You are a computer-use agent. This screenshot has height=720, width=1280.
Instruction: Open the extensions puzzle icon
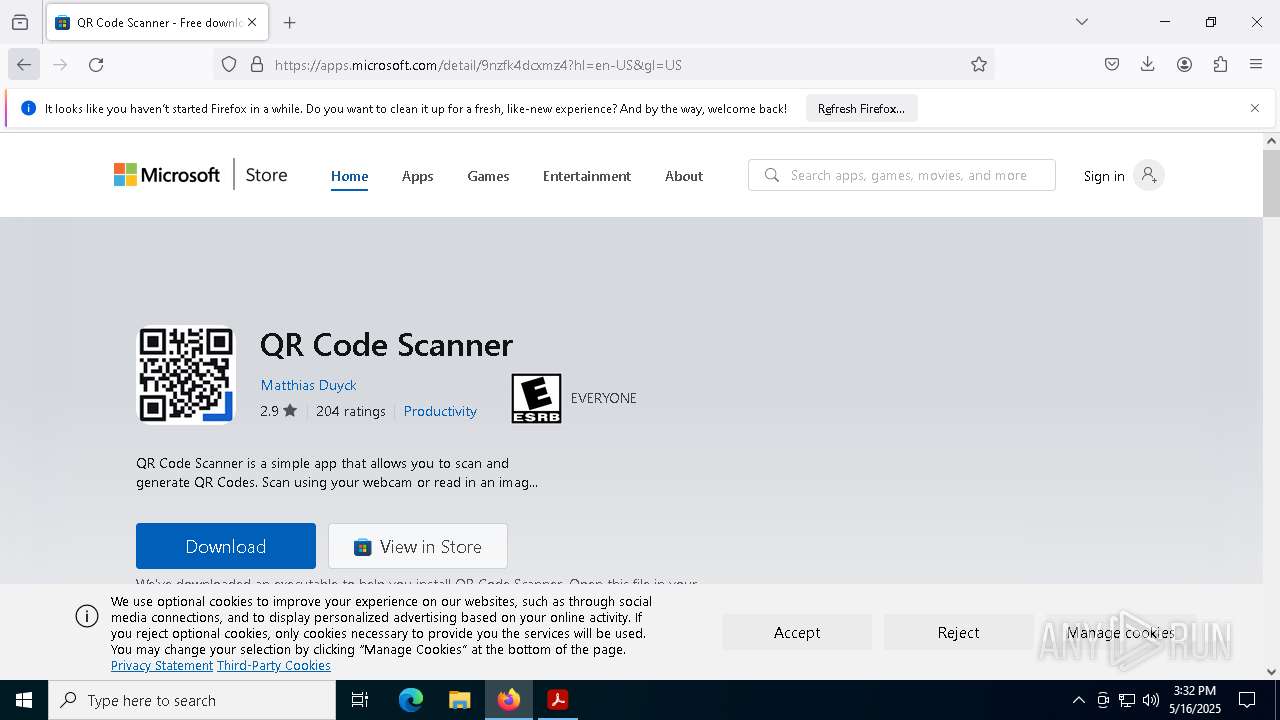[x=1220, y=64]
